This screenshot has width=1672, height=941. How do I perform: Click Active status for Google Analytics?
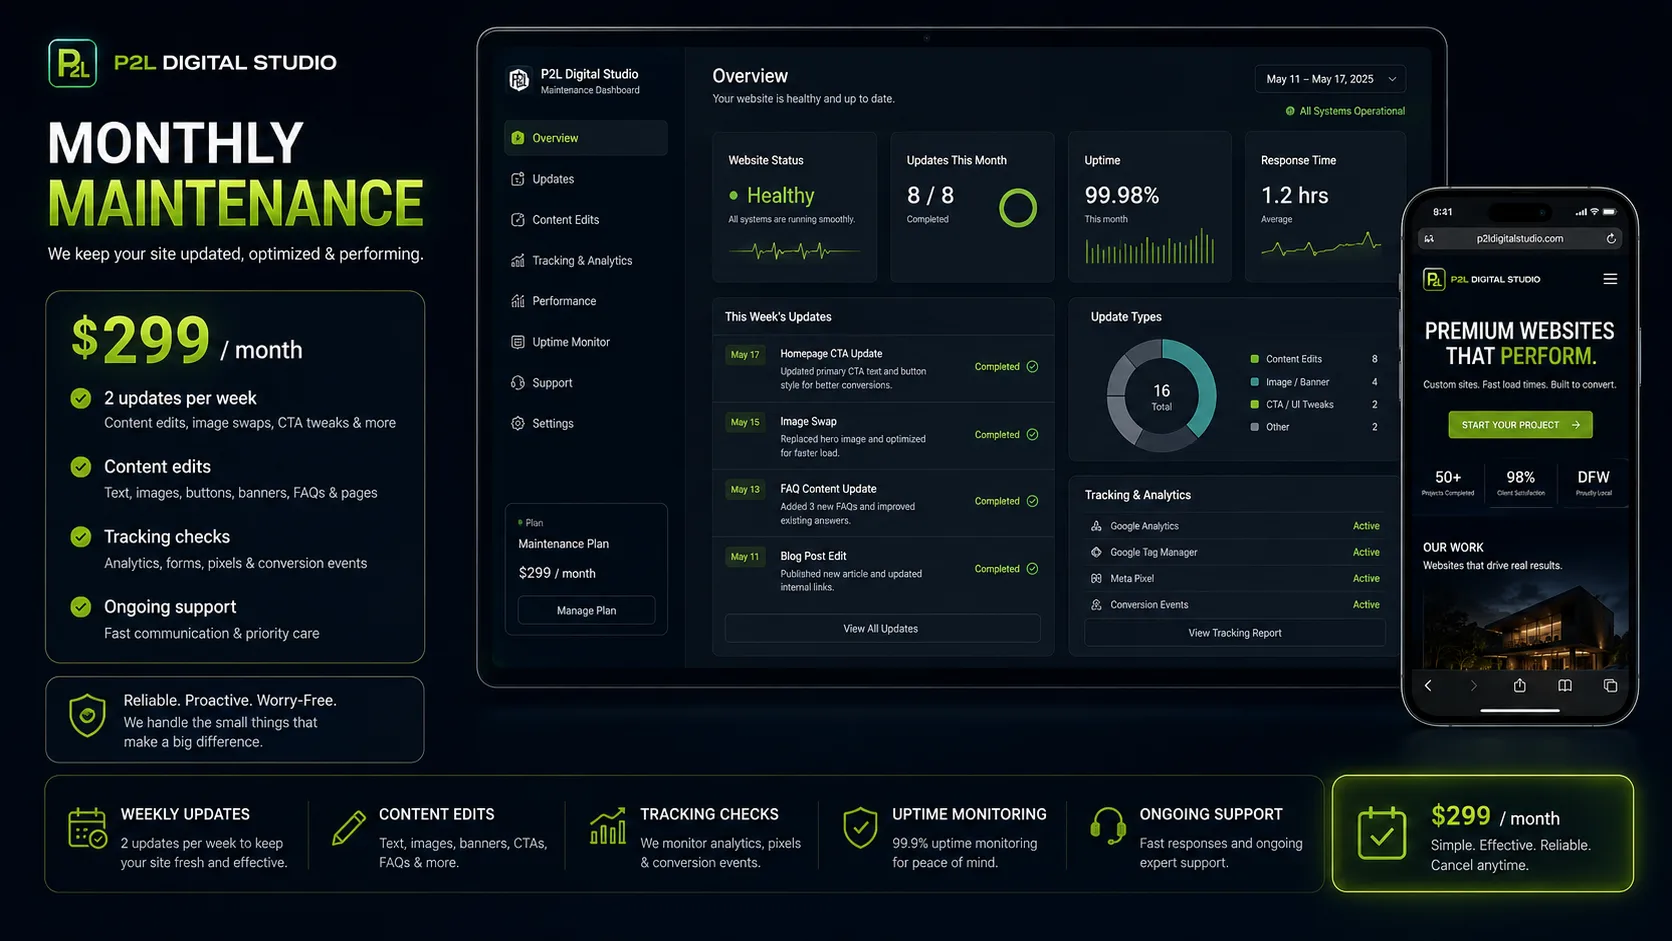[1366, 526]
